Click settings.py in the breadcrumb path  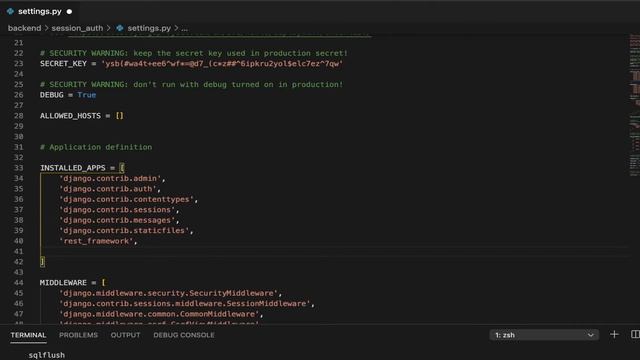coord(149,28)
